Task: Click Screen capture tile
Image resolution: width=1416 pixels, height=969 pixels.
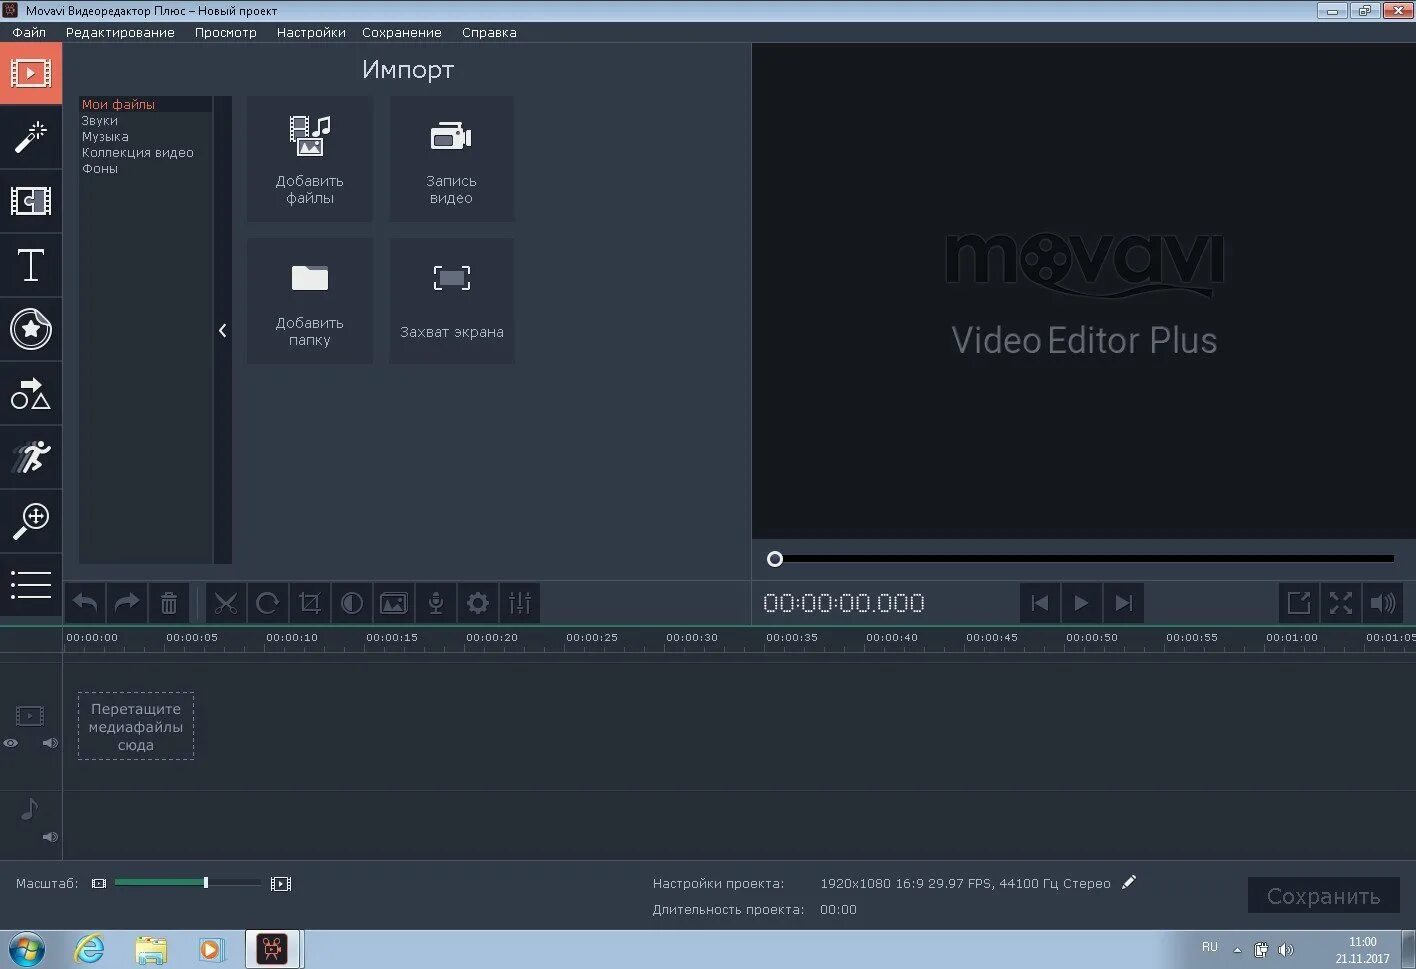Action: coord(452,301)
